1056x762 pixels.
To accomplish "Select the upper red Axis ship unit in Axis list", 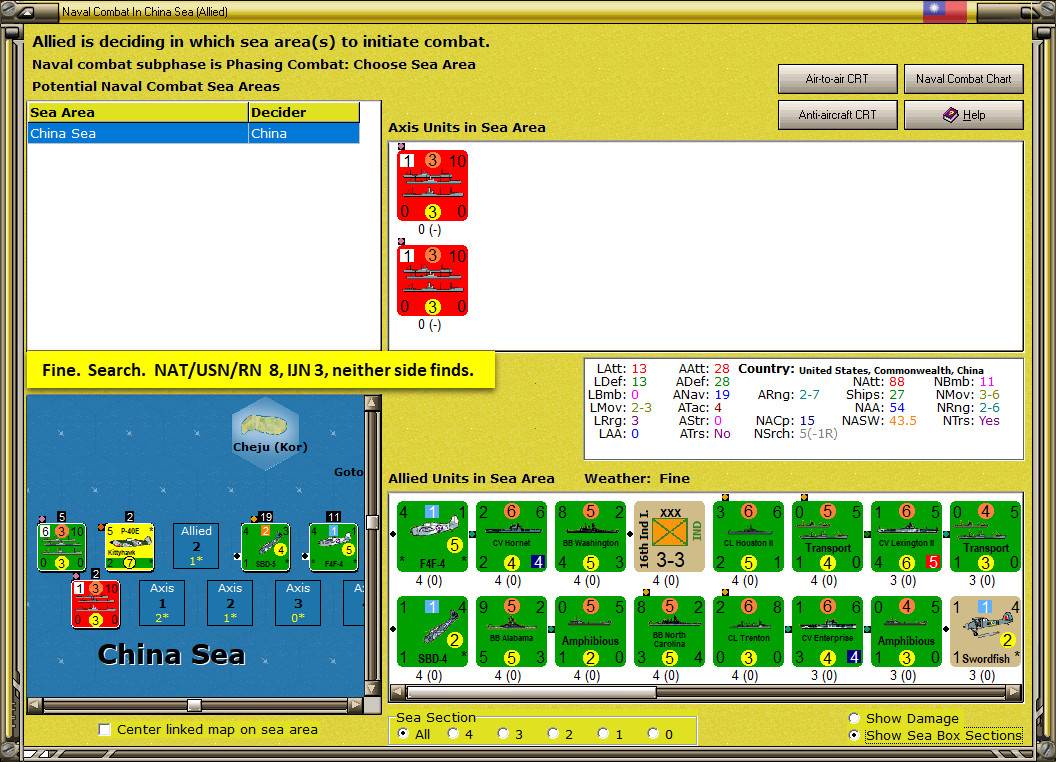I will 432,185.
